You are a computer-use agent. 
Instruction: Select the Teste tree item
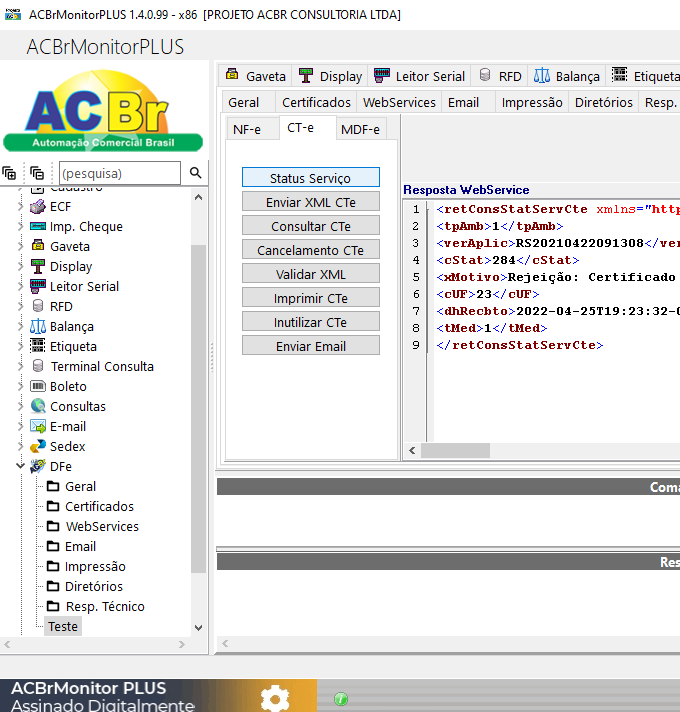tap(63, 626)
